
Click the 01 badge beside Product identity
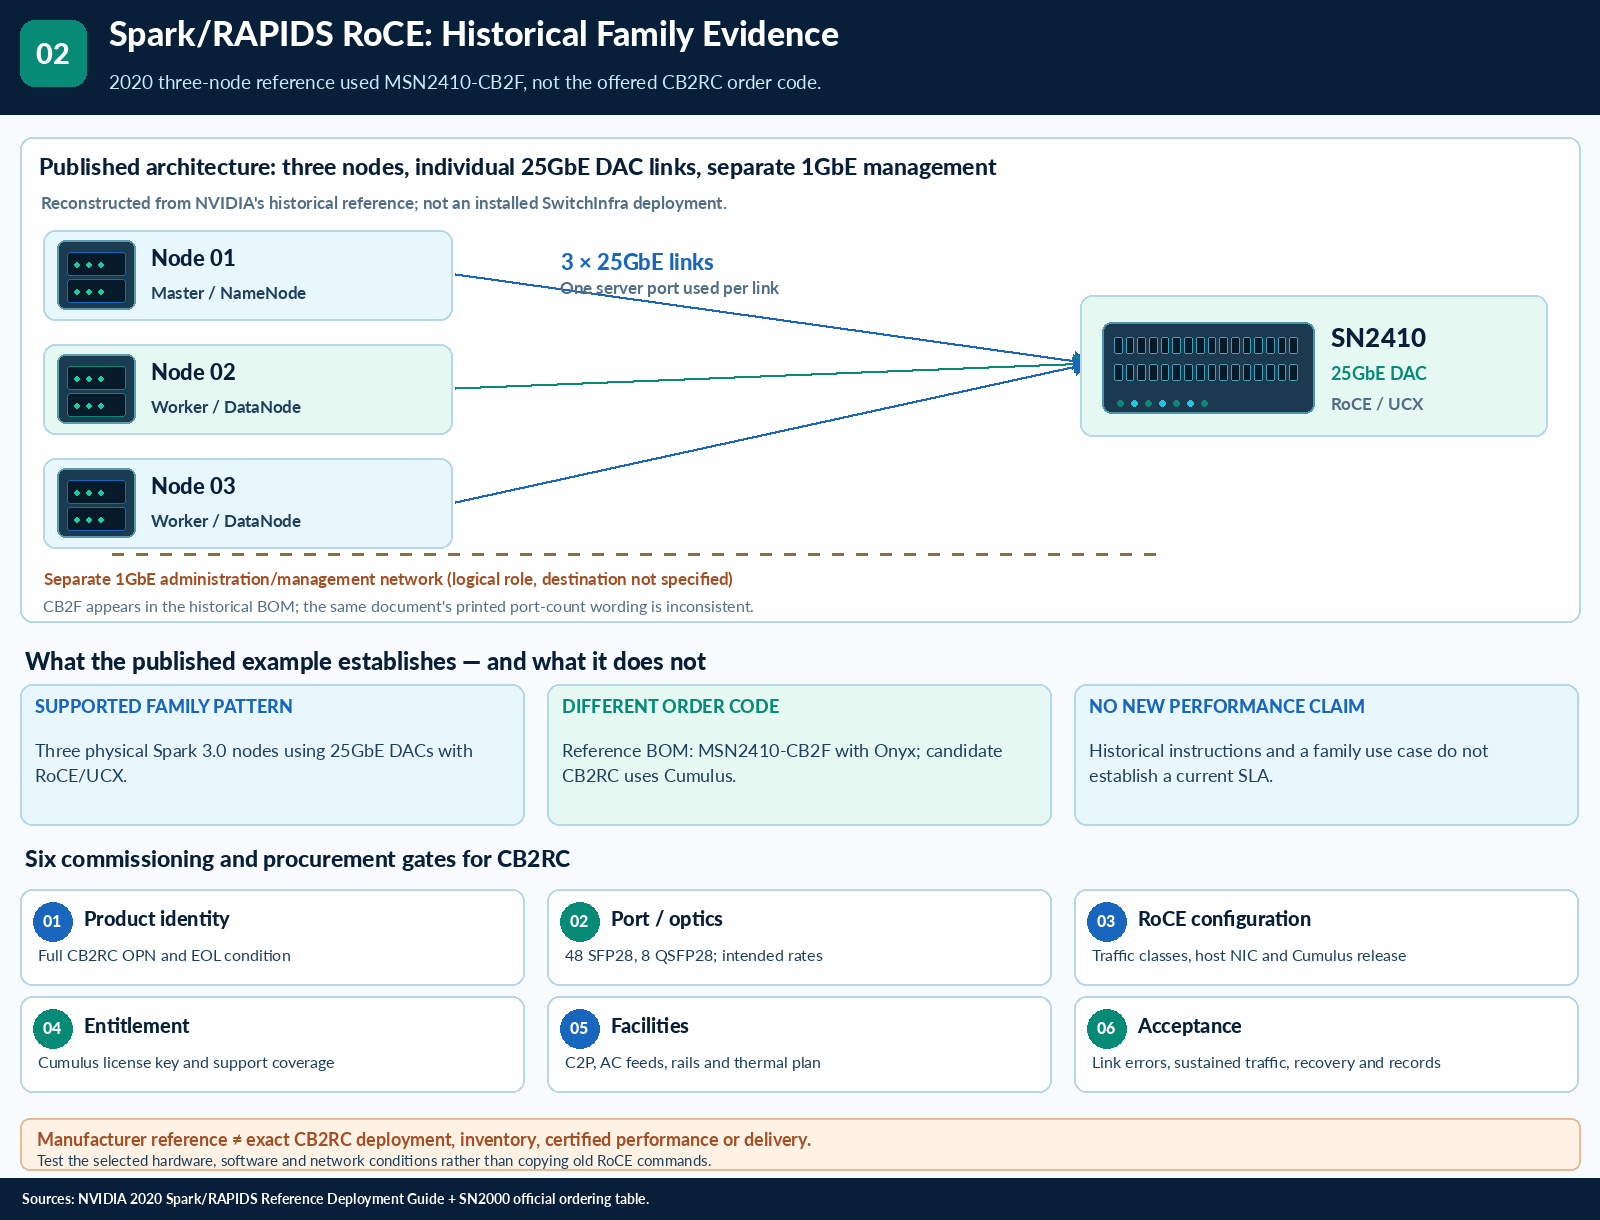point(52,921)
